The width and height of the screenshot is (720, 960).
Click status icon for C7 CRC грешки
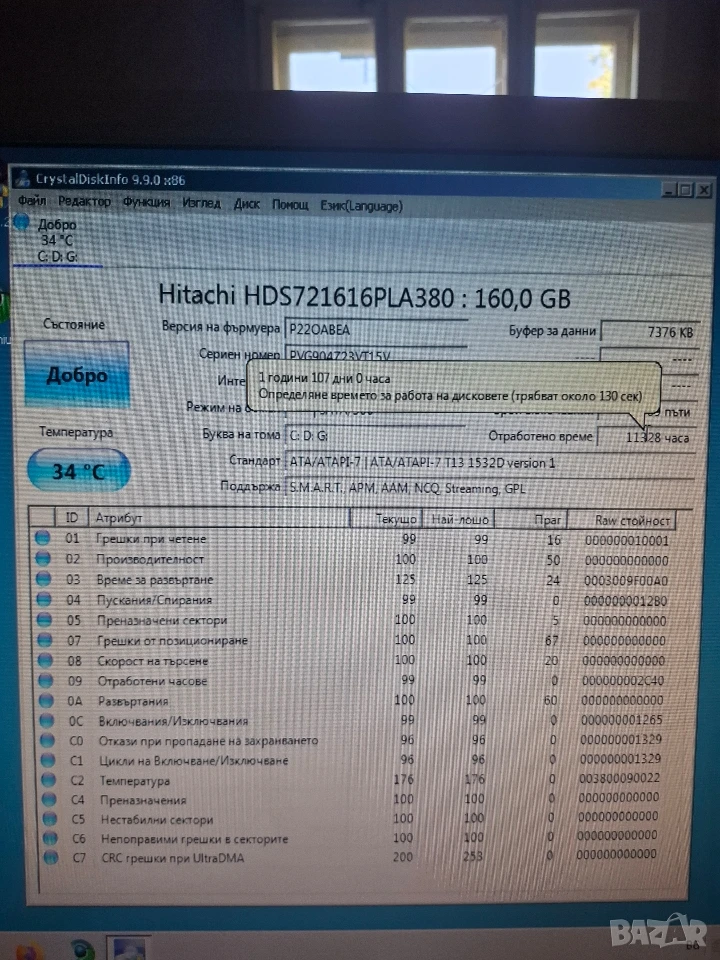pos(51,857)
